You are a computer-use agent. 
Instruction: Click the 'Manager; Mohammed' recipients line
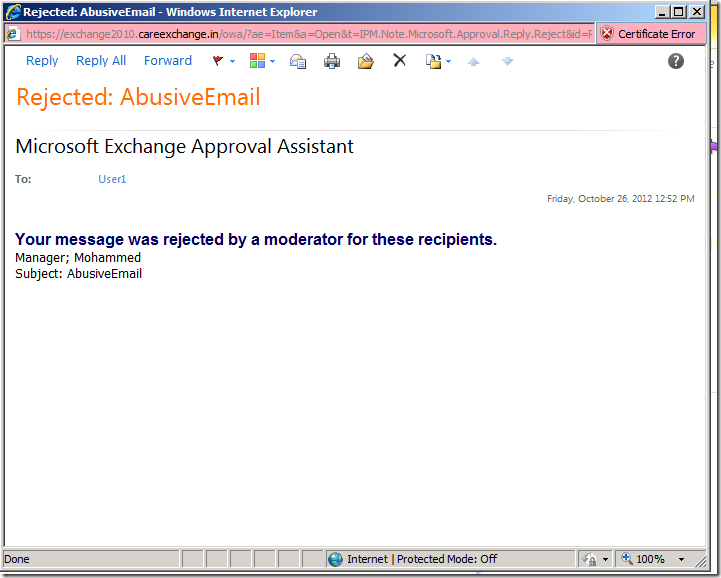[x=78, y=258]
